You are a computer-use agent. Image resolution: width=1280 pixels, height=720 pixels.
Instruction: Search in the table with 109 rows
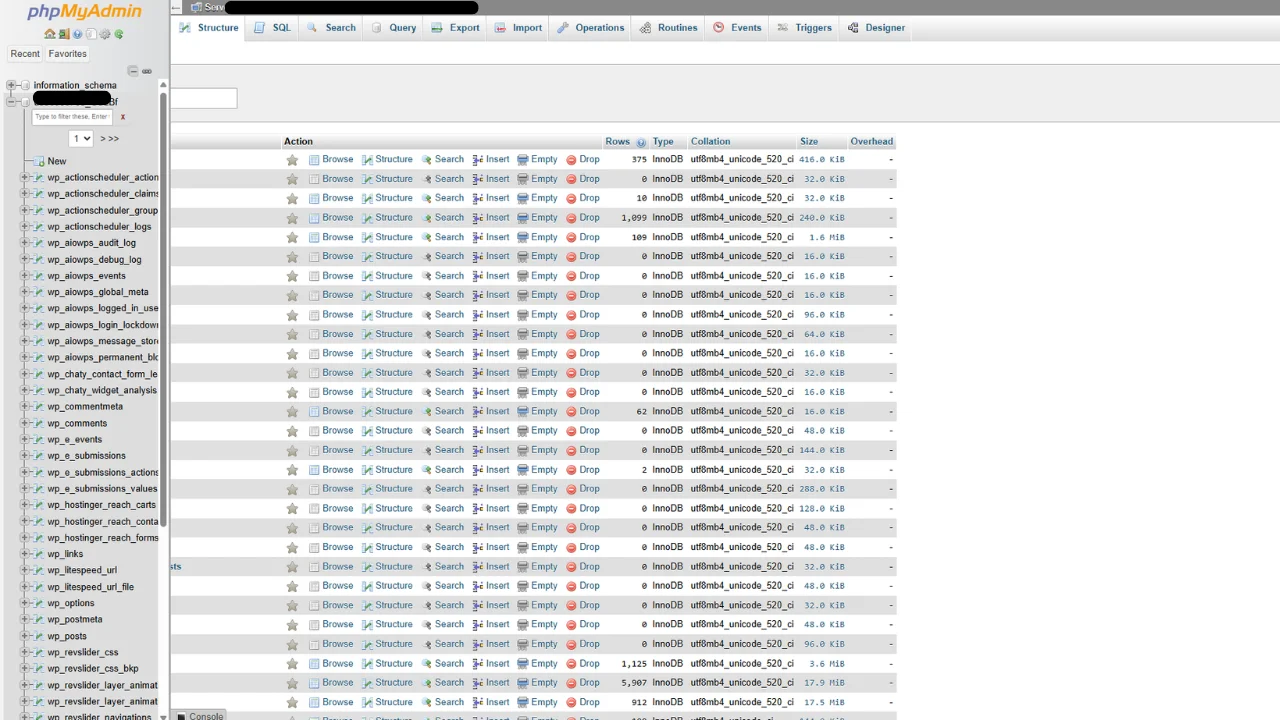coord(443,237)
